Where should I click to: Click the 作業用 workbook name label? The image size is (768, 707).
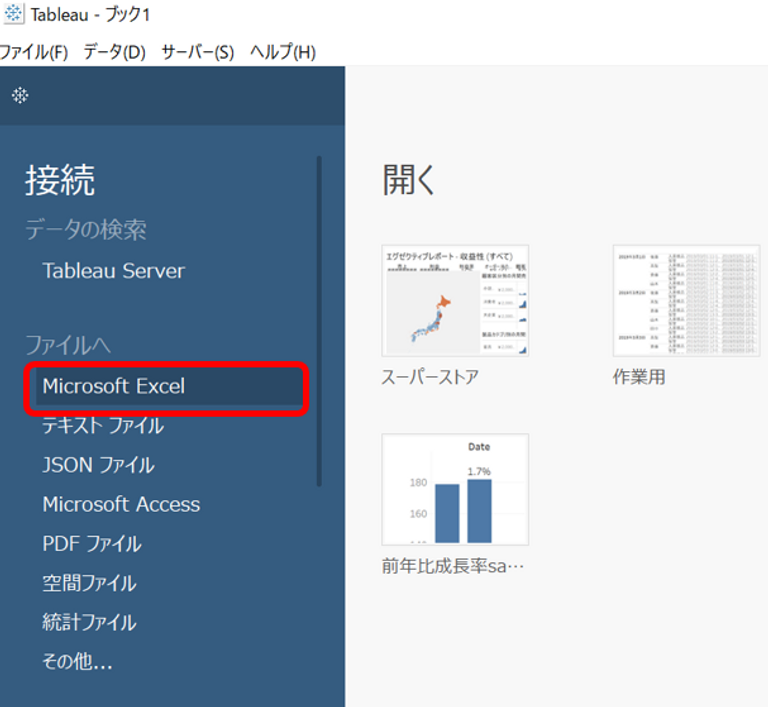point(639,377)
